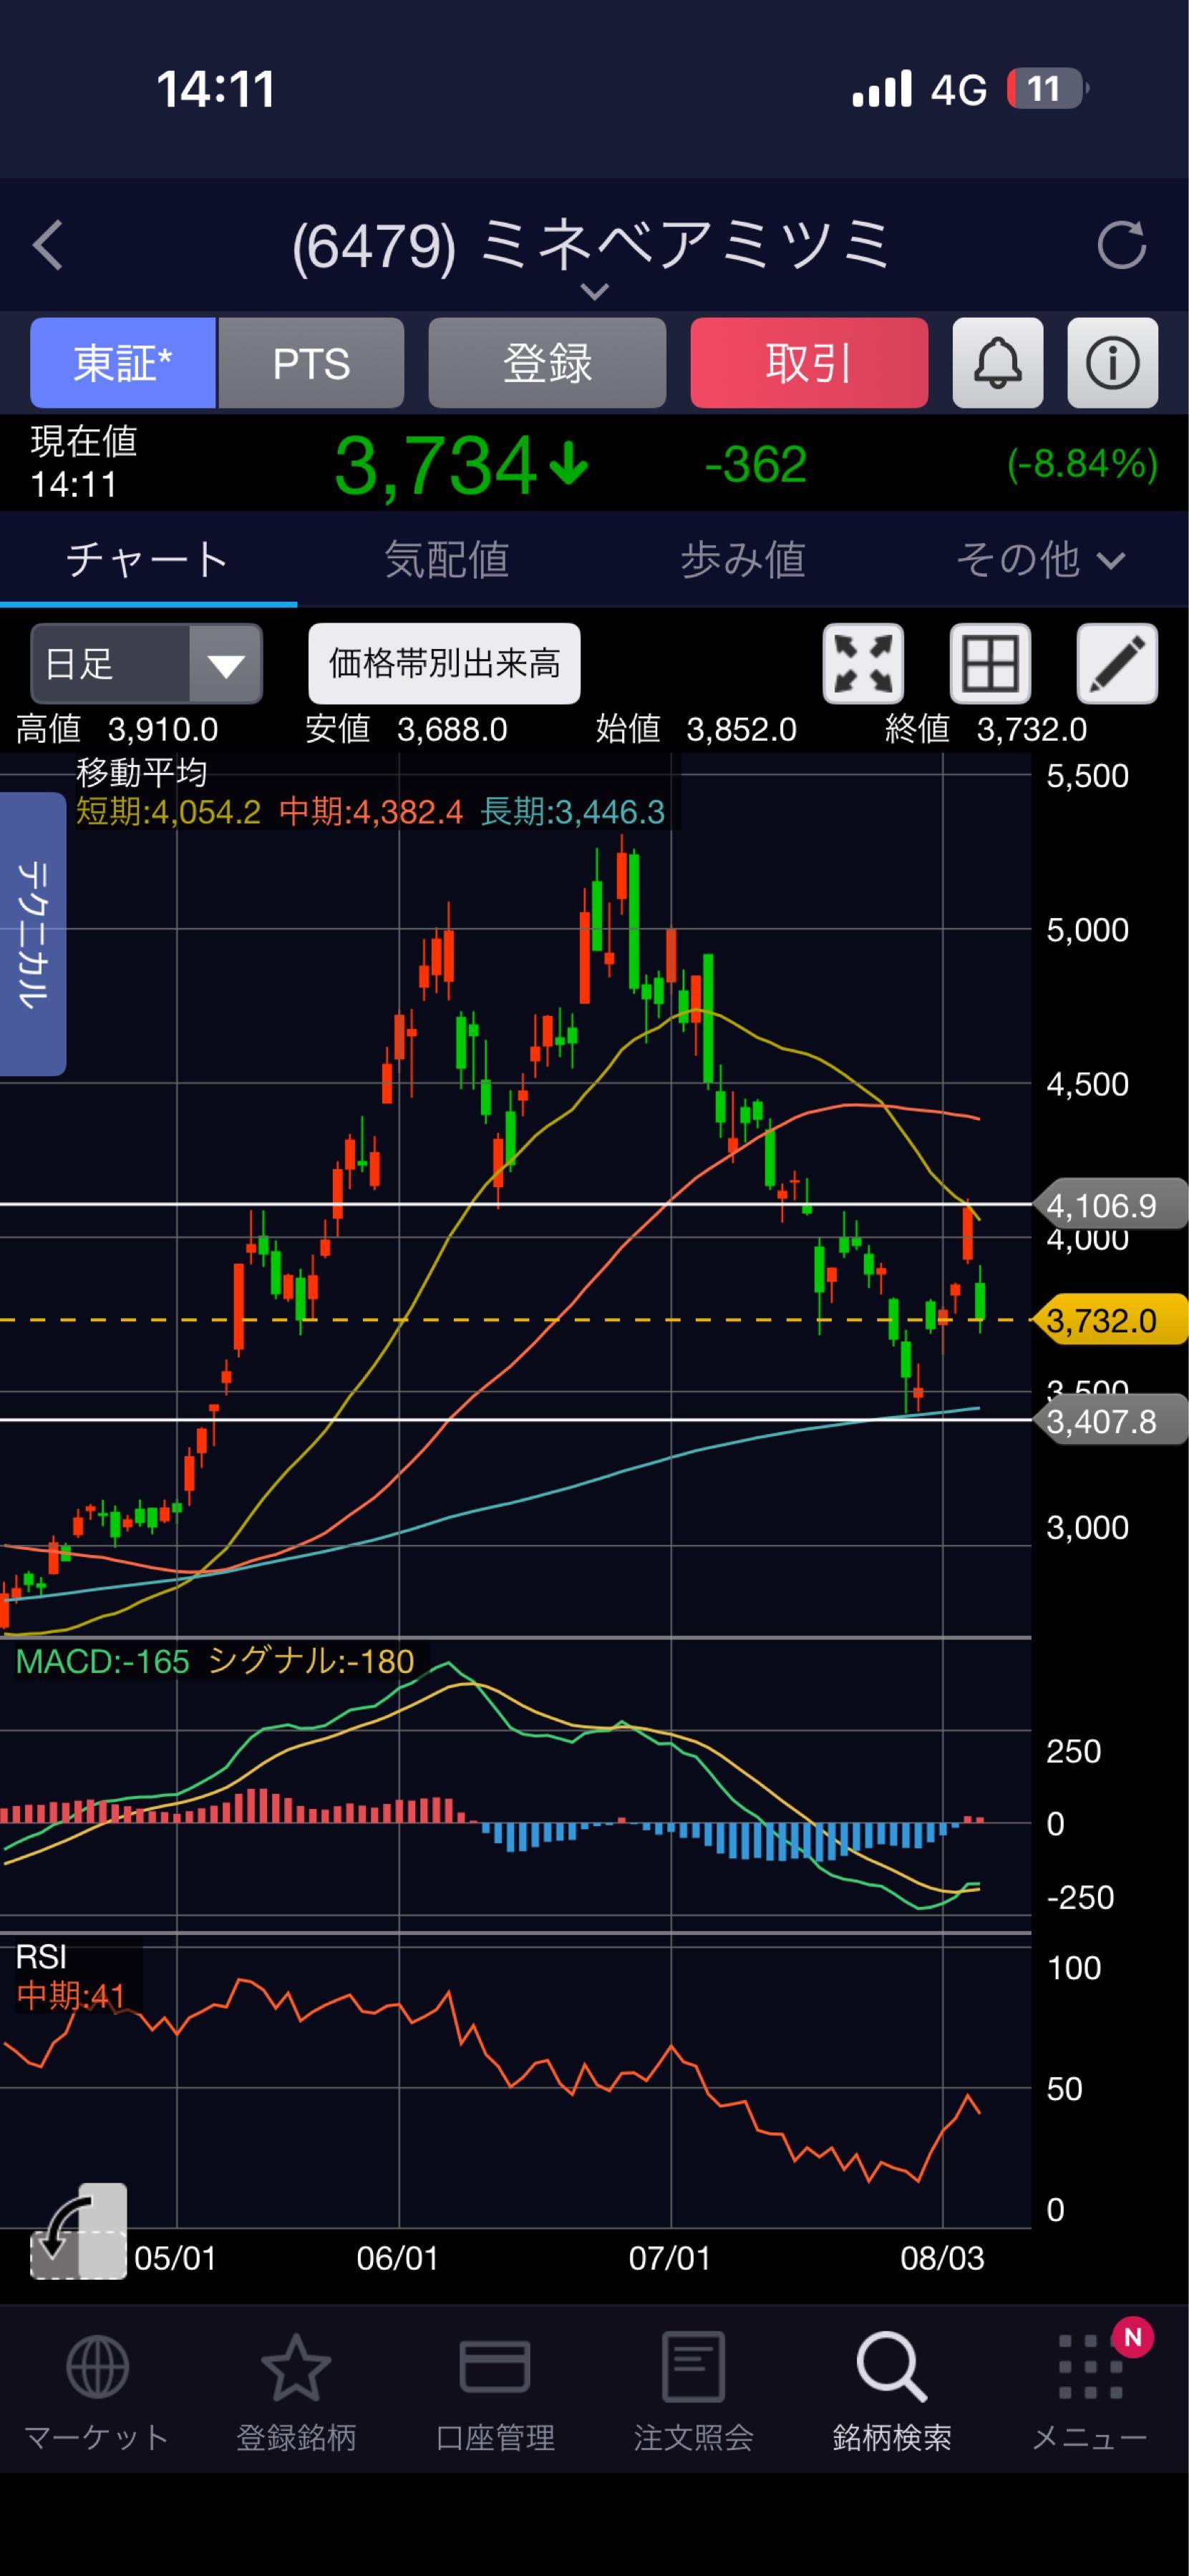
Task: Tap the 移動平均 indicator label
Action: 141,773
